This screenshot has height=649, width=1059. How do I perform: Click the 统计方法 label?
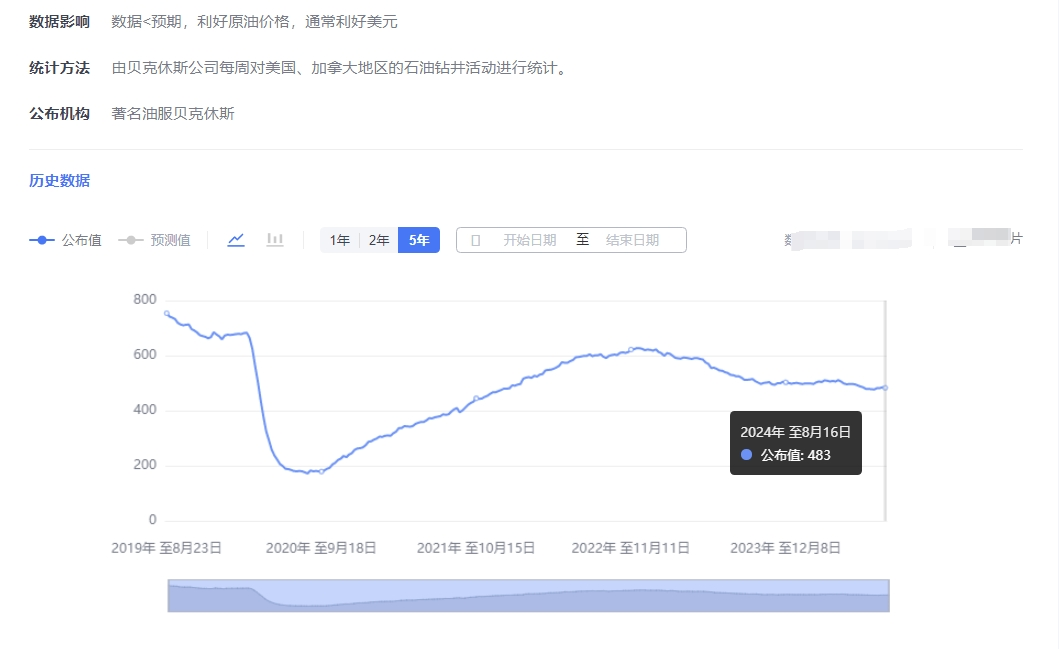pyautogui.click(x=59, y=68)
